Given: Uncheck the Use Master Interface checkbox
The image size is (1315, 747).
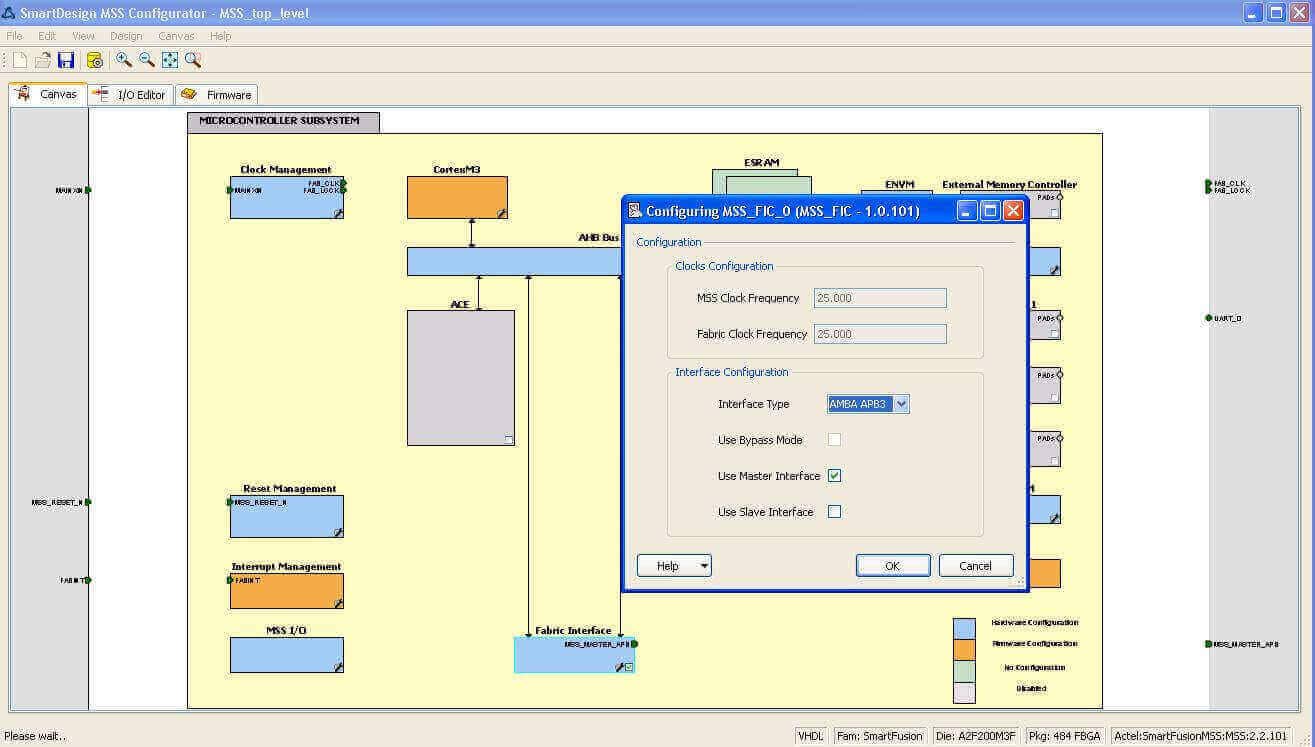Looking at the screenshot, I should (834, 476).
